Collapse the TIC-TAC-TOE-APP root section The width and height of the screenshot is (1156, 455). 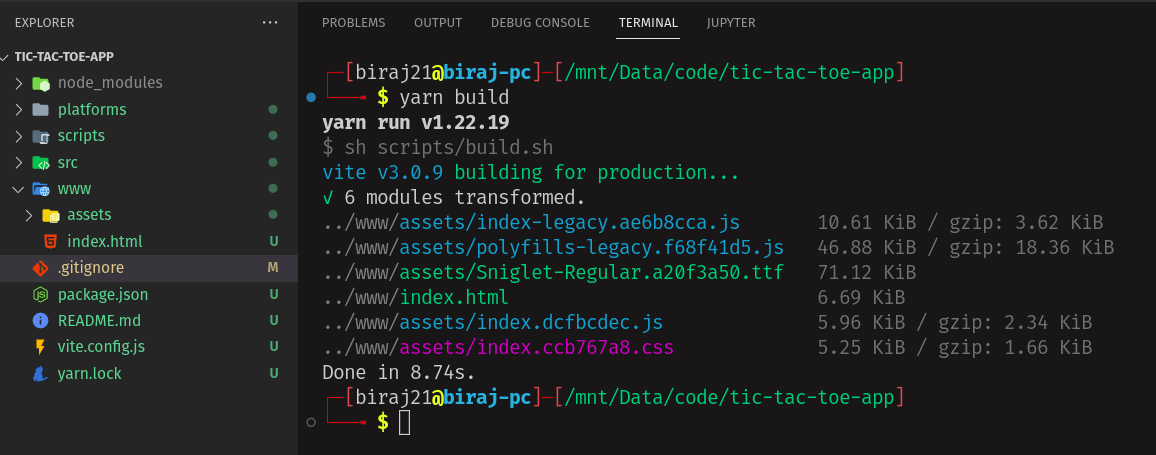6,57
